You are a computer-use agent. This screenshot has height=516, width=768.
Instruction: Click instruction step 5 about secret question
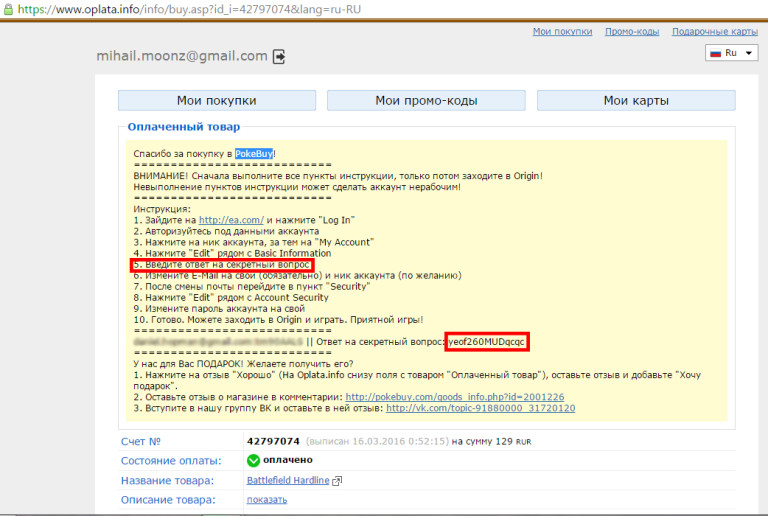click(x=222, y=265)
